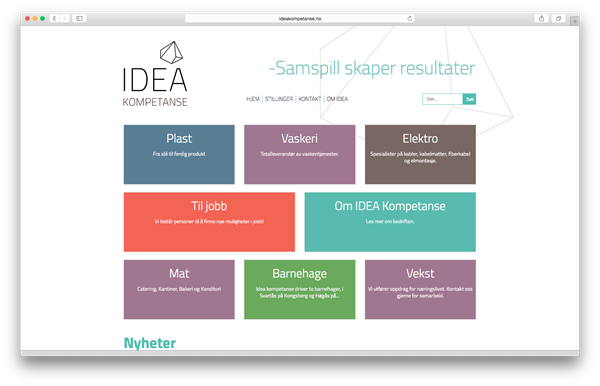Open the Om IDEA Kompetanse tile
600x386 pixels.
pyautogui.click(x=390, y=222)
